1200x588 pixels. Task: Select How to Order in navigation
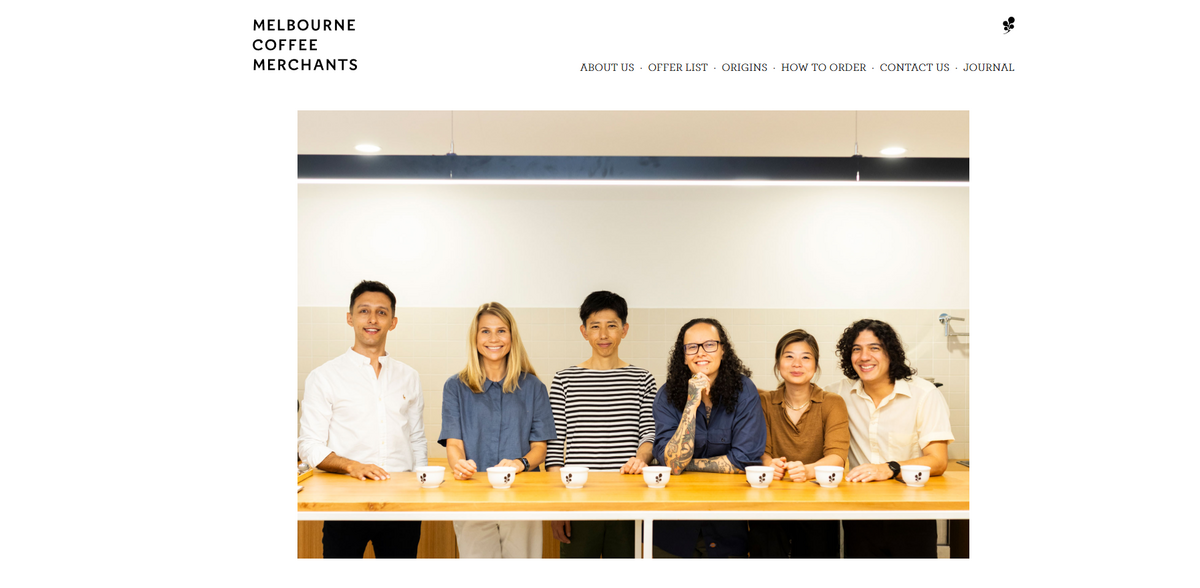point(824,68)
